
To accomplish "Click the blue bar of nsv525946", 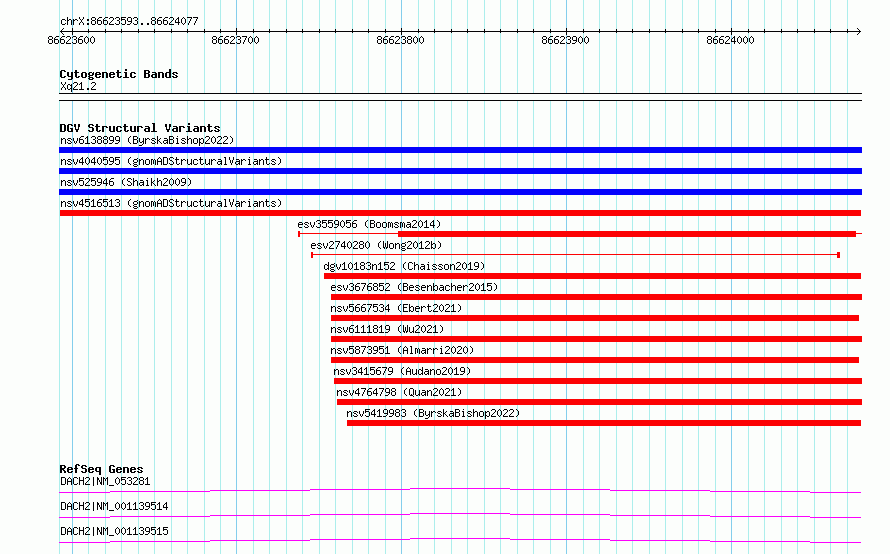I will [x=460, y=192].
